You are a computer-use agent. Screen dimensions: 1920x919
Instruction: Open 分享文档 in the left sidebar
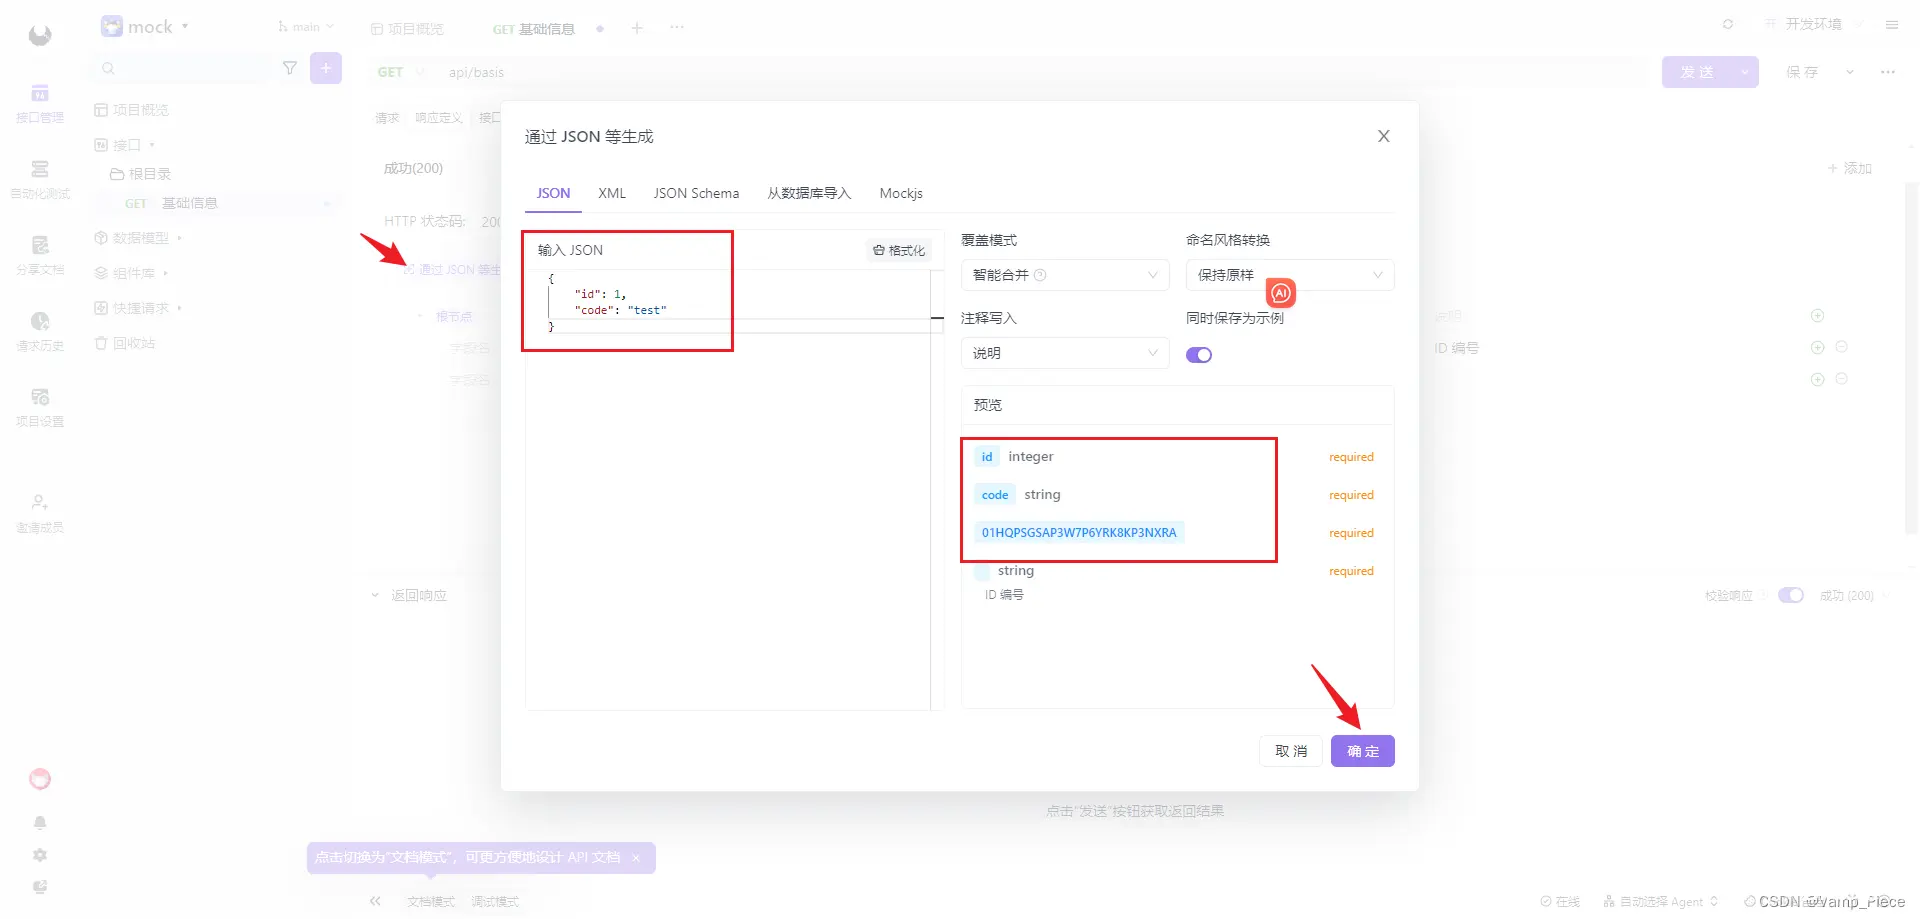[40, 256]
